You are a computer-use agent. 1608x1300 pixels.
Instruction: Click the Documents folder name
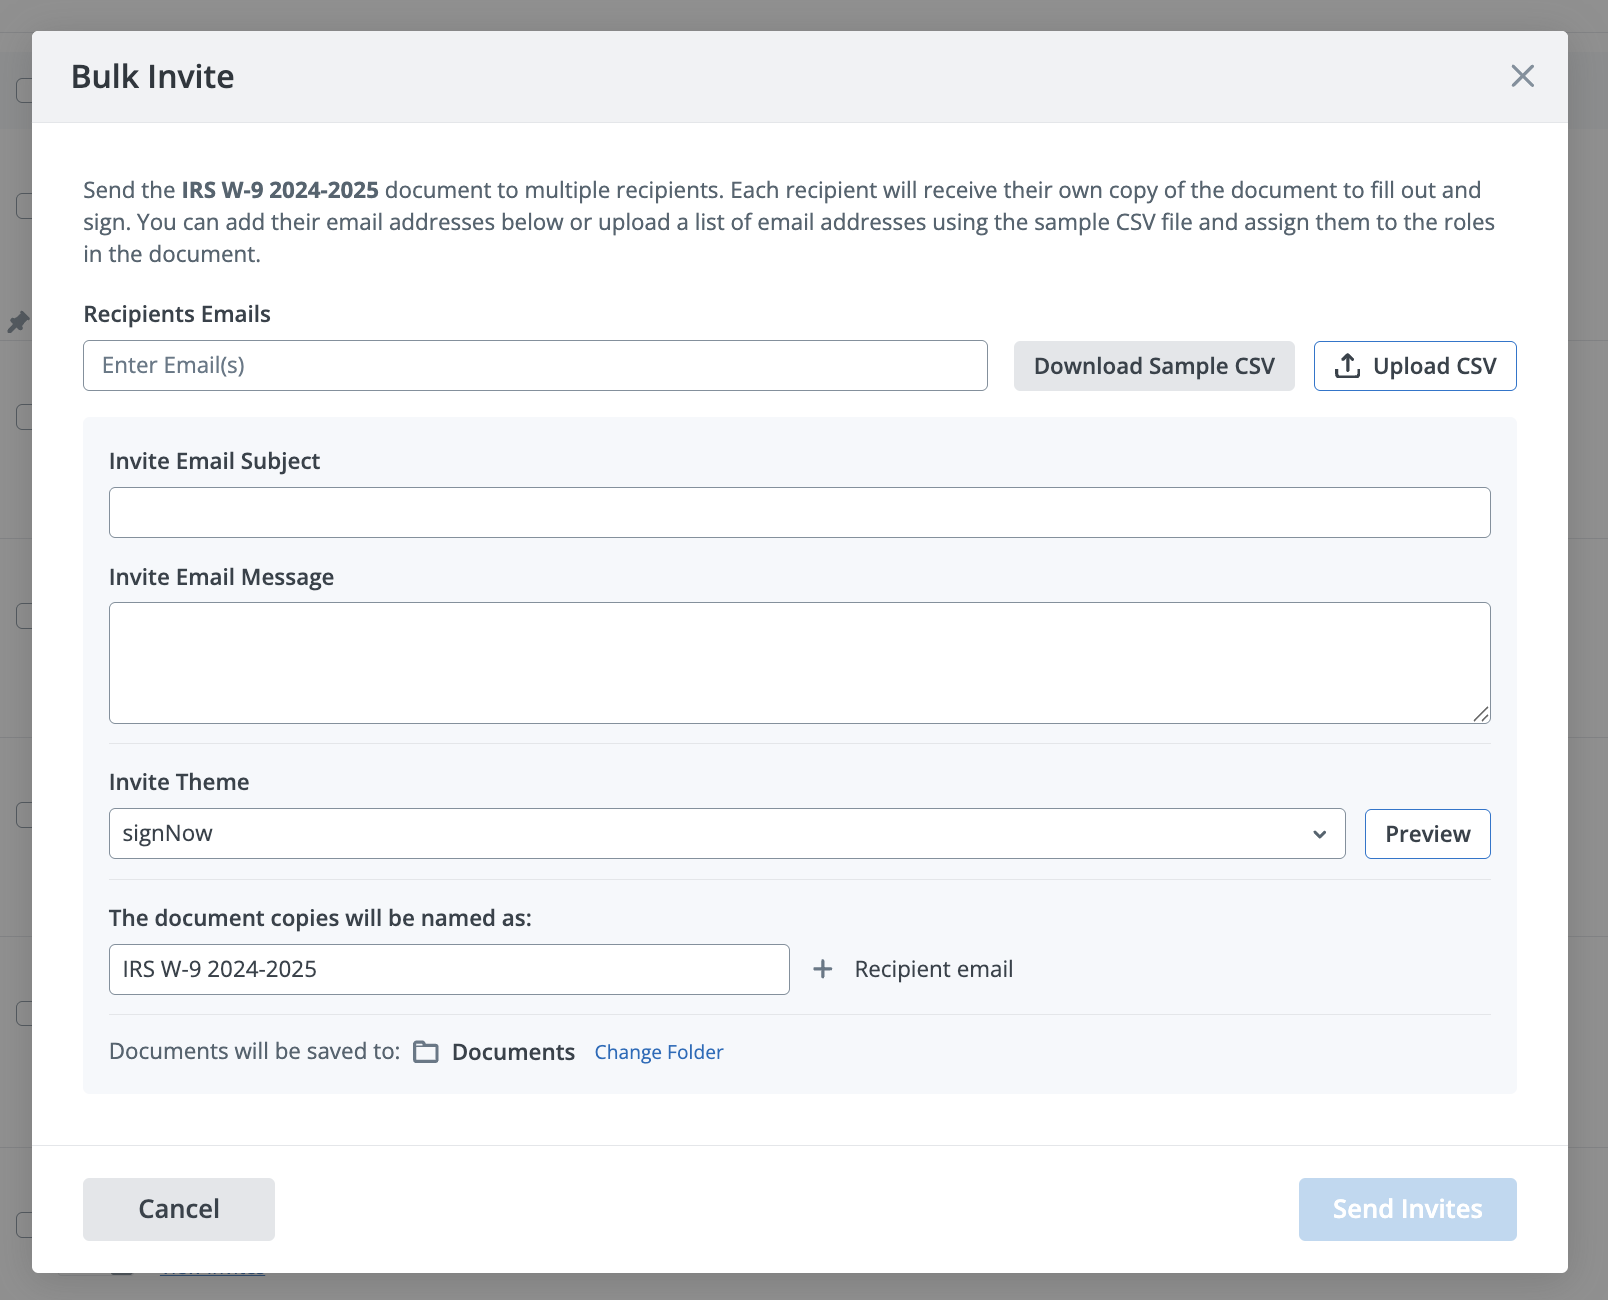513,1052
